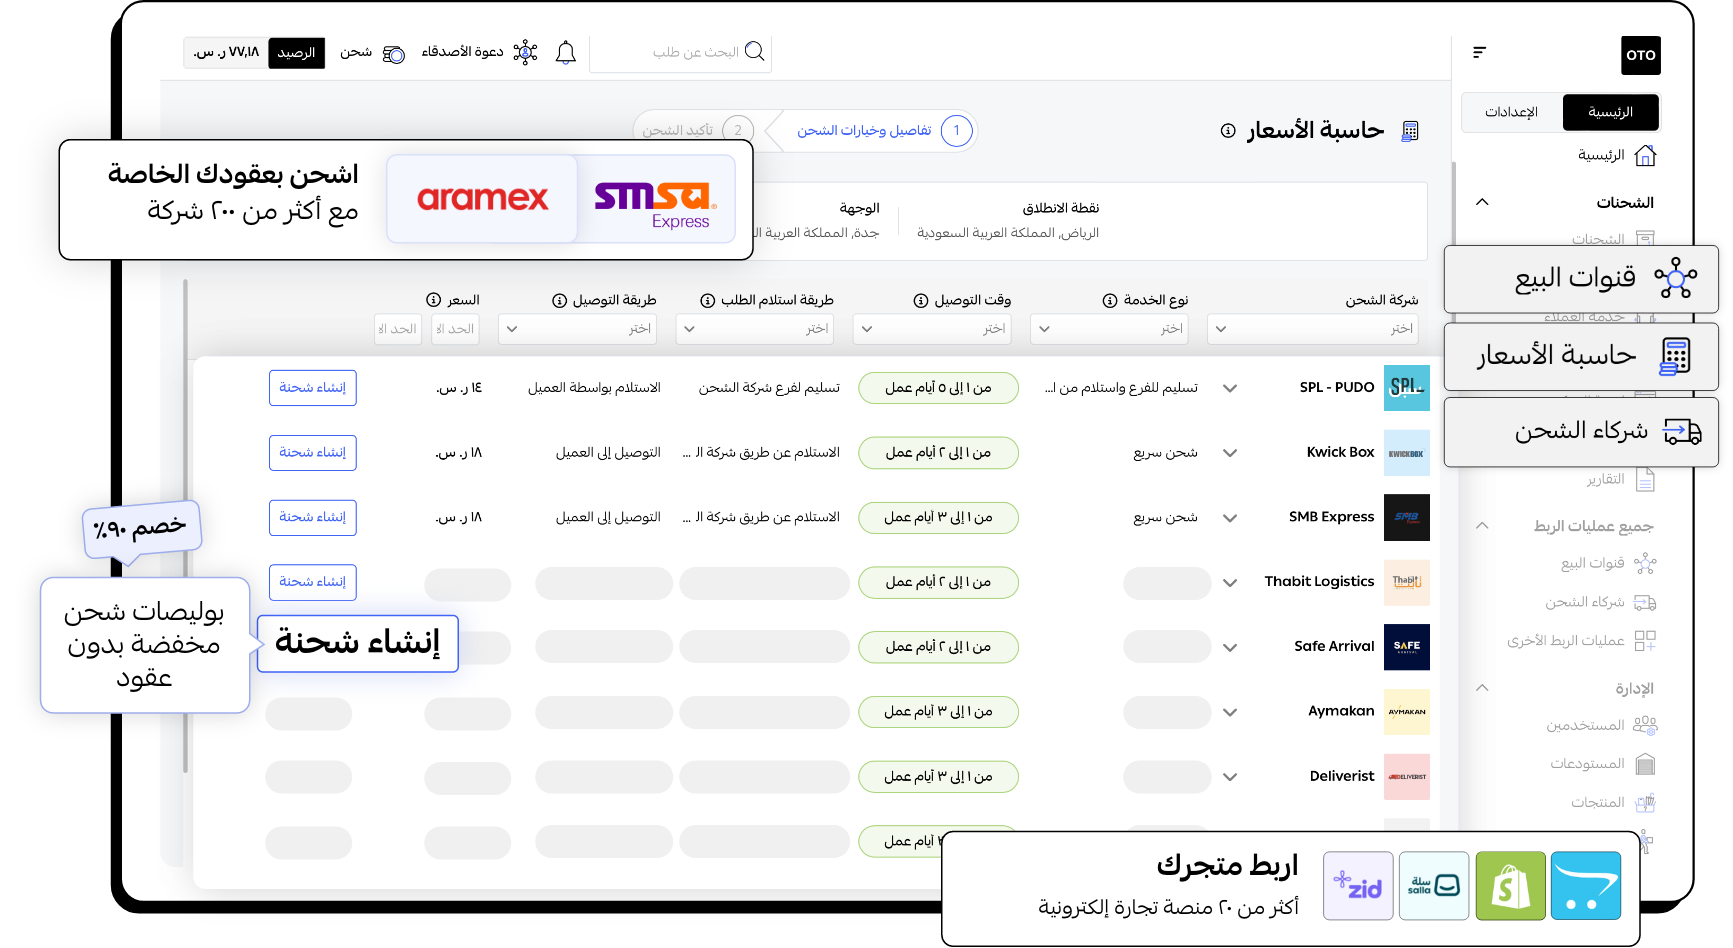Screen dimensions: 1733x948
Task: Click the home icon in sidebar
Action: click(1645, 155)
